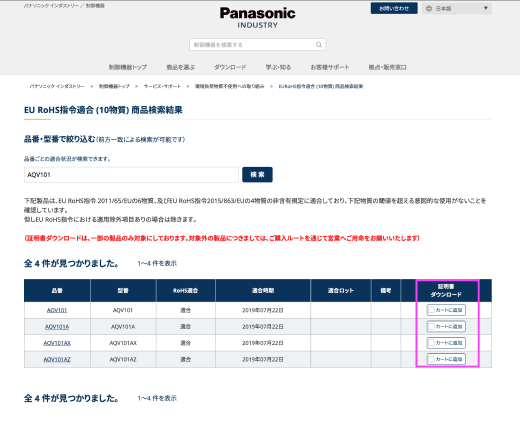Open the ダウンロード menu

pos(230,67)
